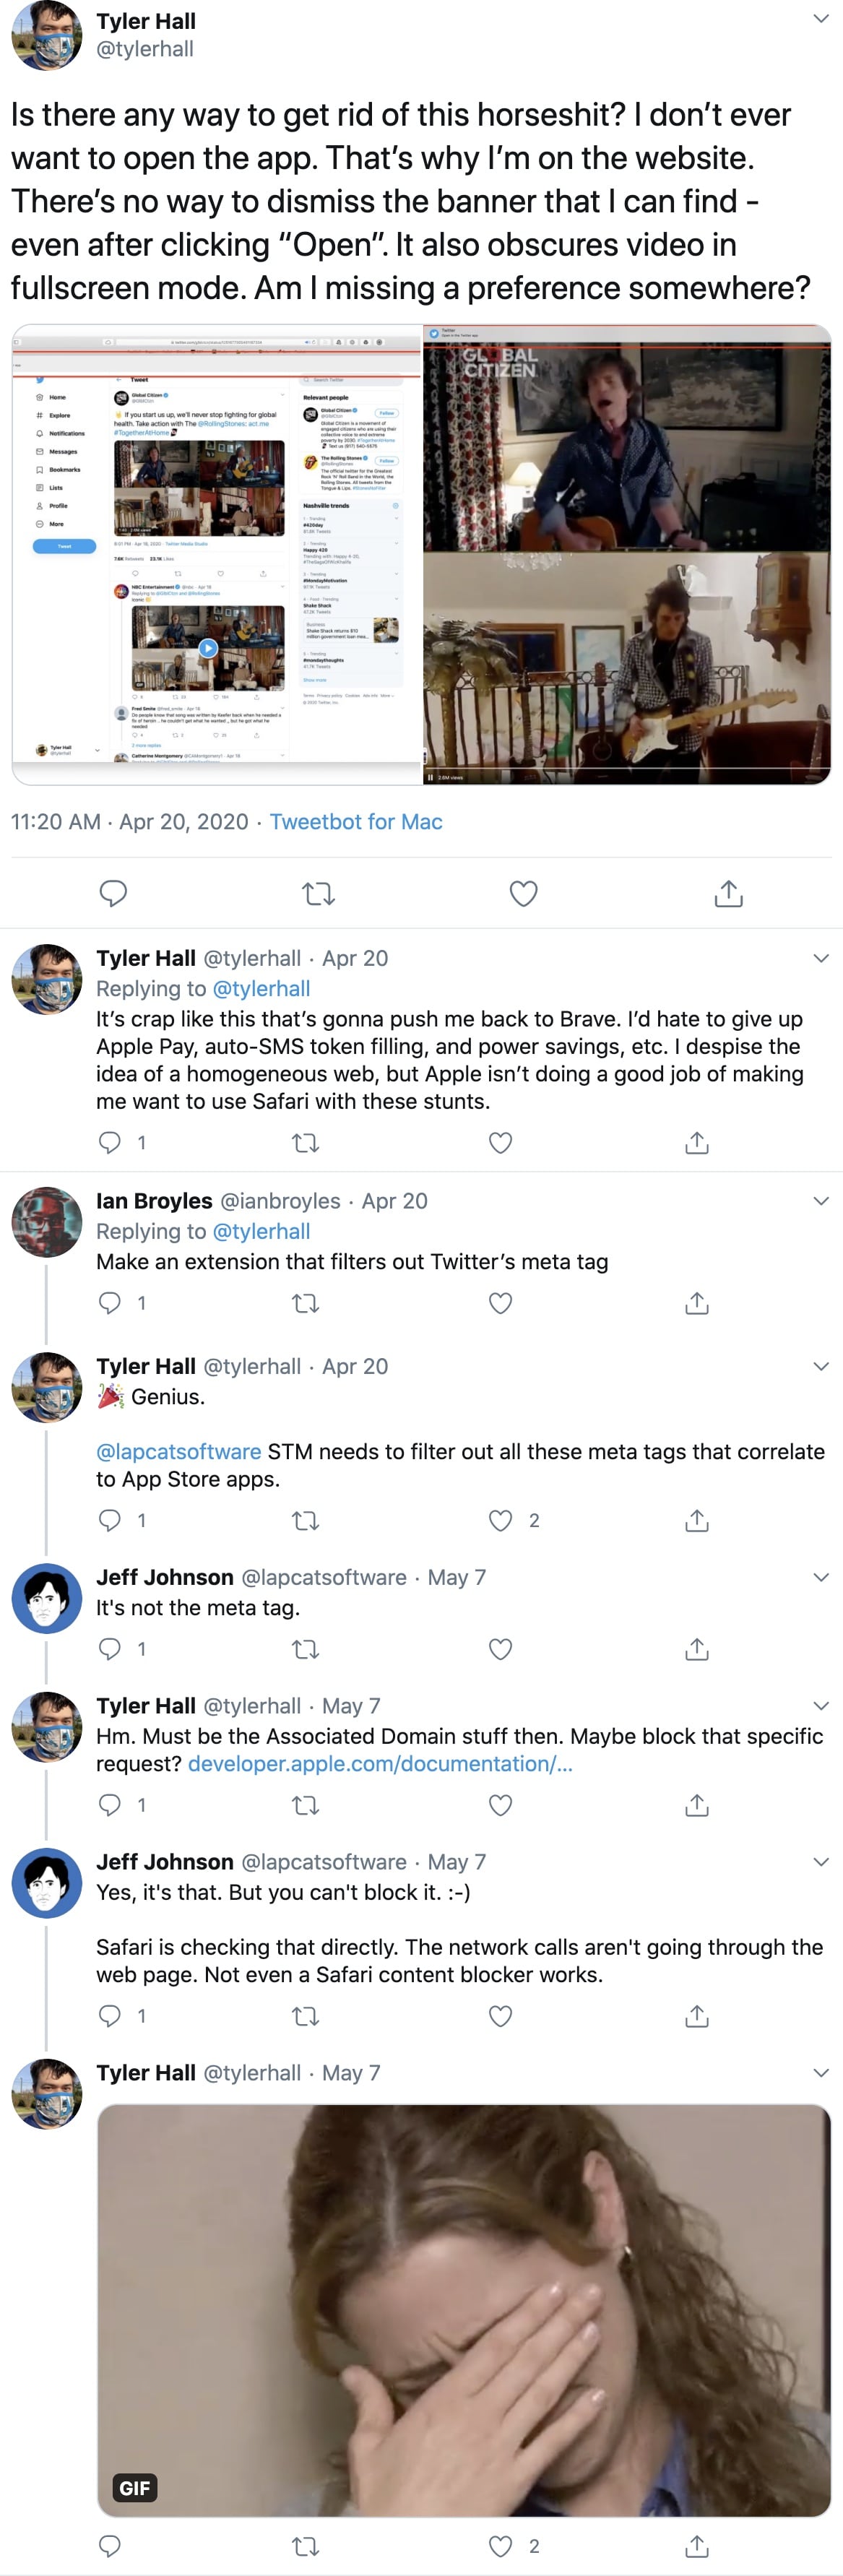Retweet Jeff Johnson's 'It's not the meta tag' reply
The image size is (843, 2576).
[305, 1649]
